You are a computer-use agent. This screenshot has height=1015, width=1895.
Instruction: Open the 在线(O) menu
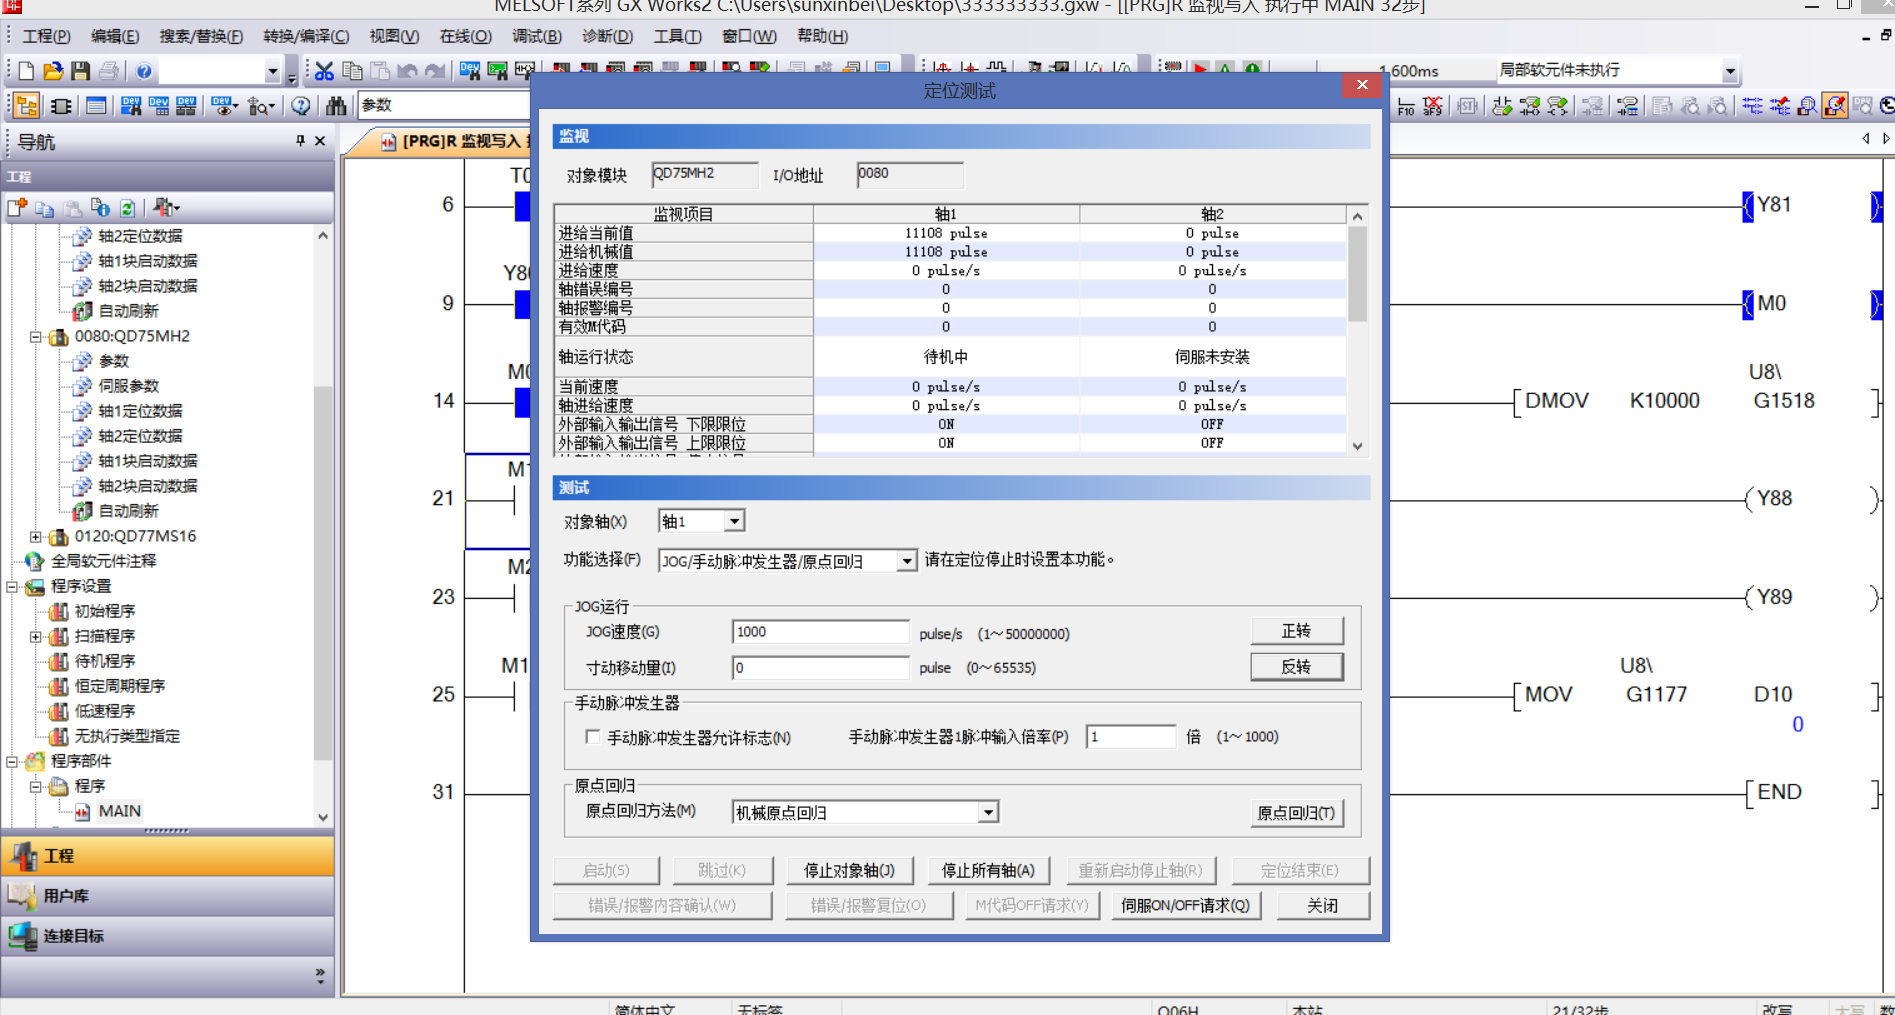coord(465,36)
